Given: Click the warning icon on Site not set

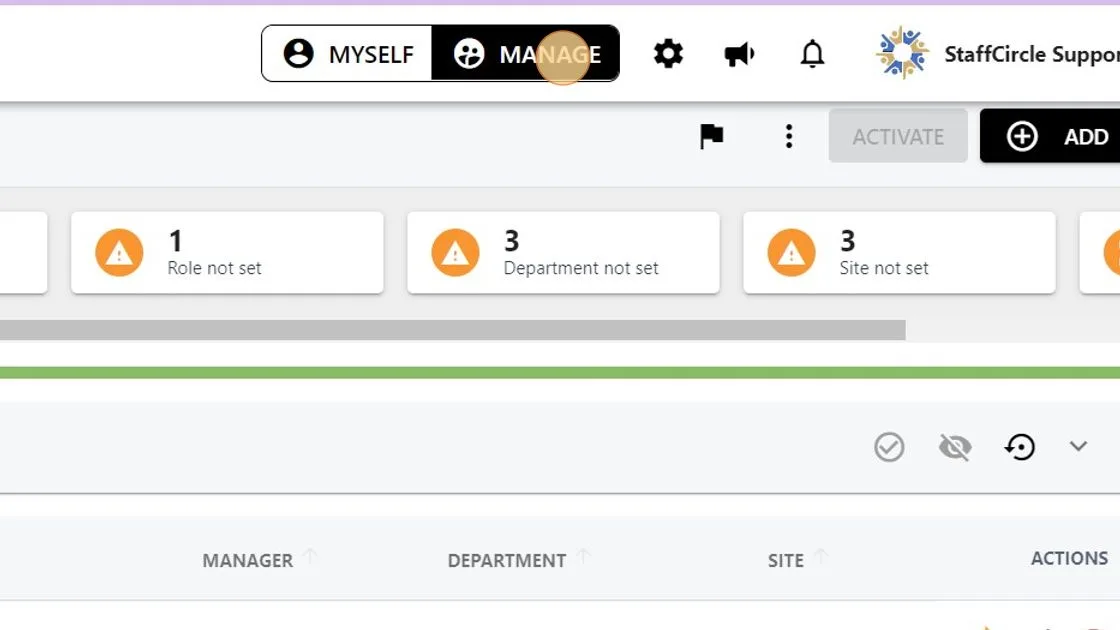Looking at the screenshot, I should (791, 252).
